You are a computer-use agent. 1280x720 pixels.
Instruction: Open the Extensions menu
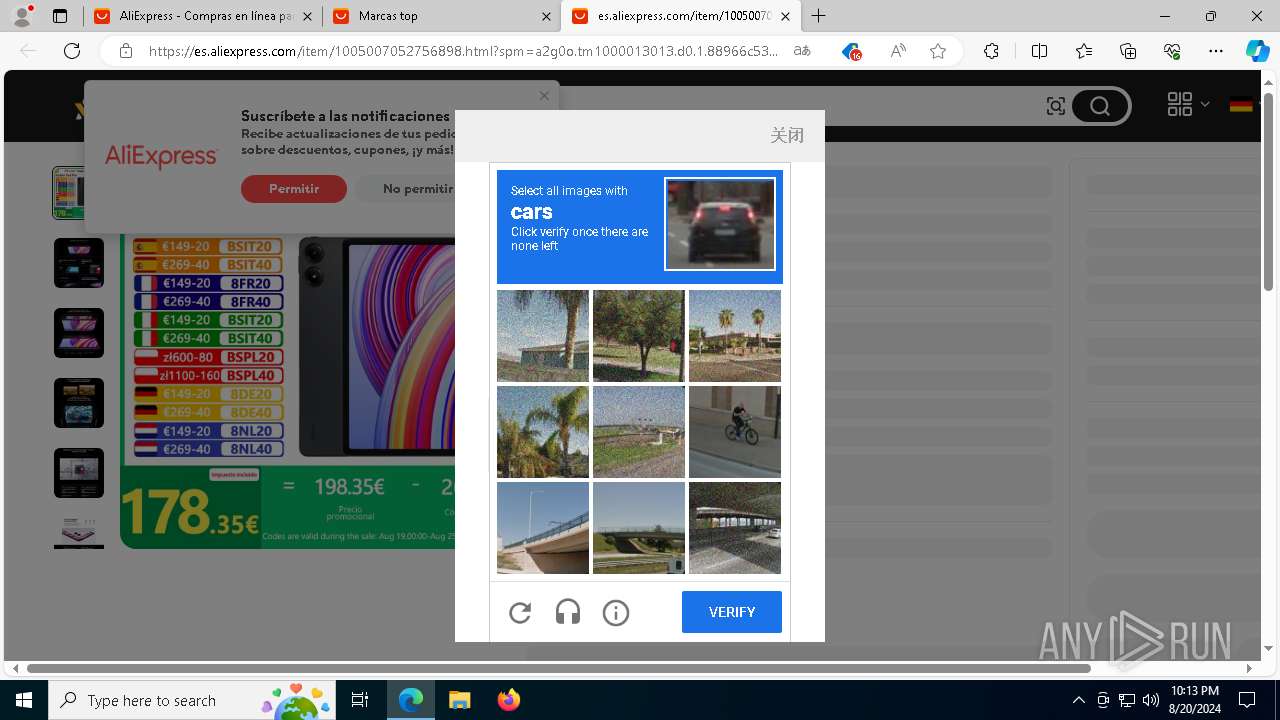pyautogui.click(x=991, y=51)
